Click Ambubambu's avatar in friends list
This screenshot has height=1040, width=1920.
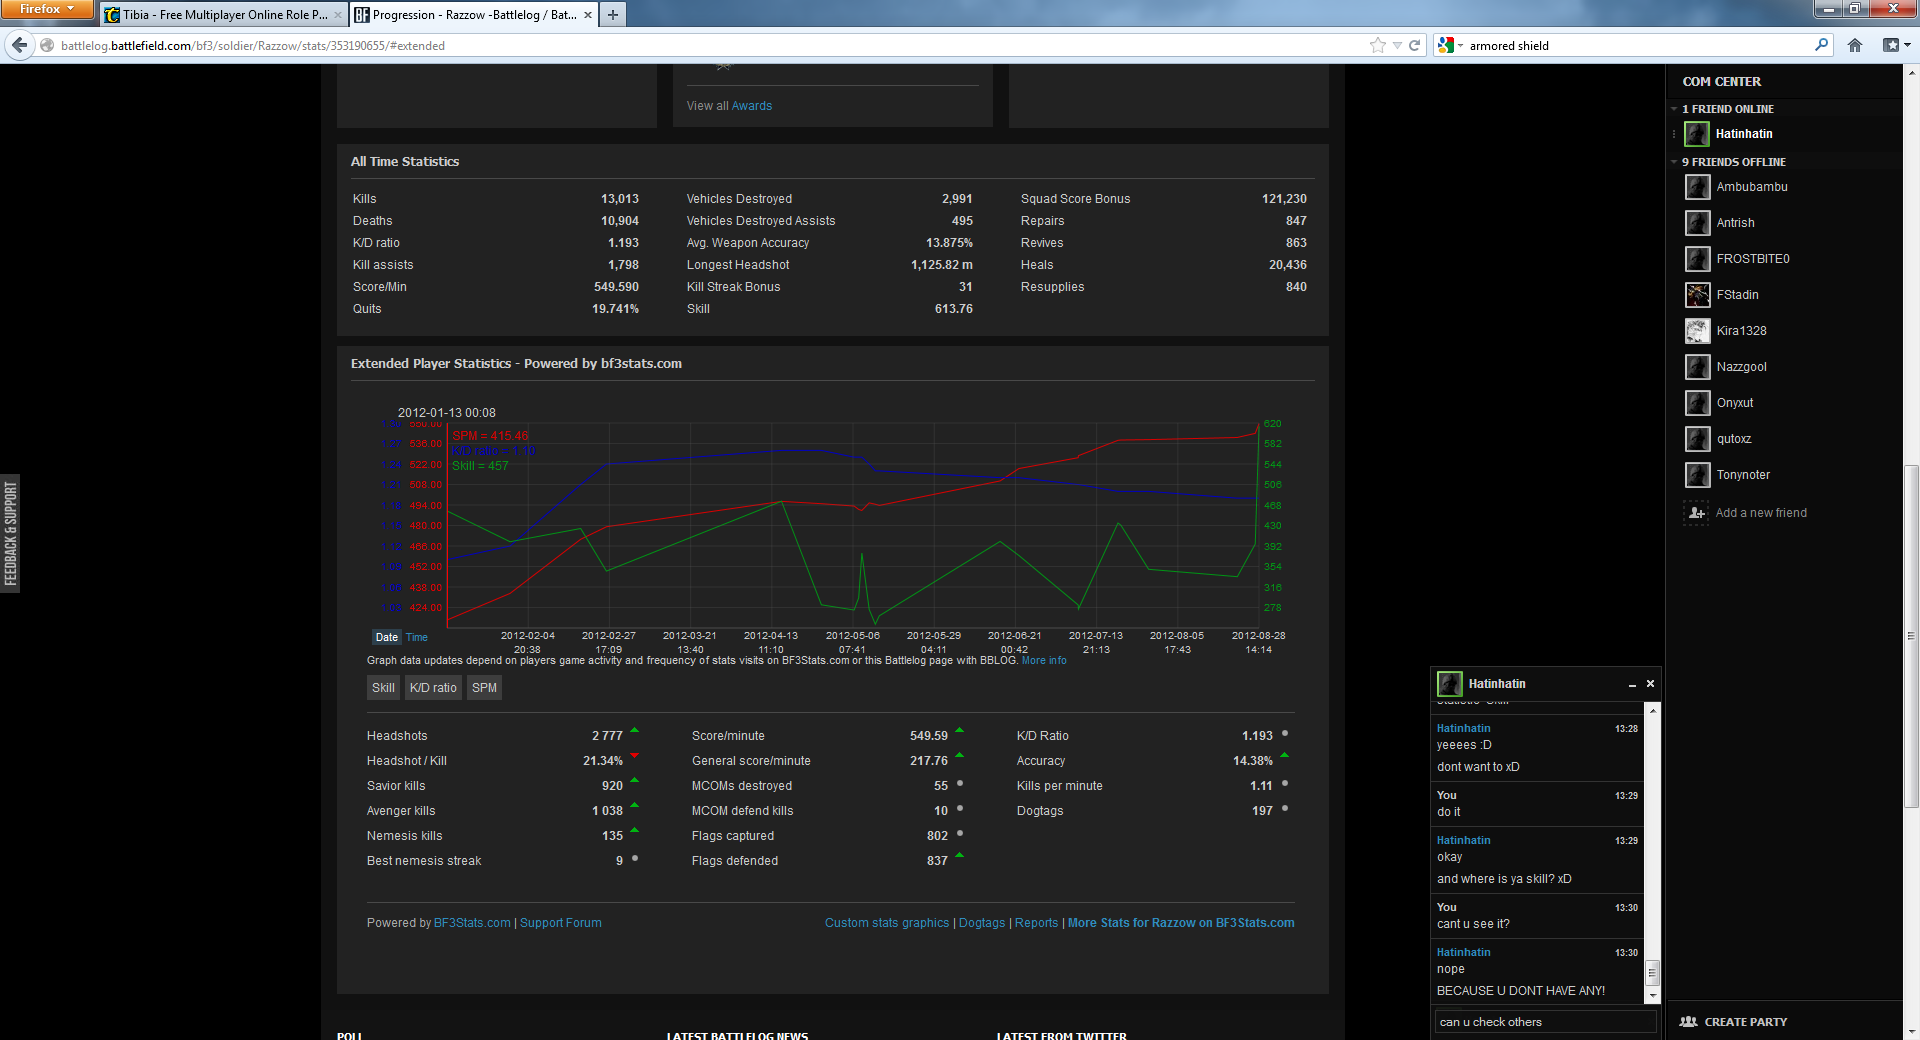click(x=1697, y=187)
